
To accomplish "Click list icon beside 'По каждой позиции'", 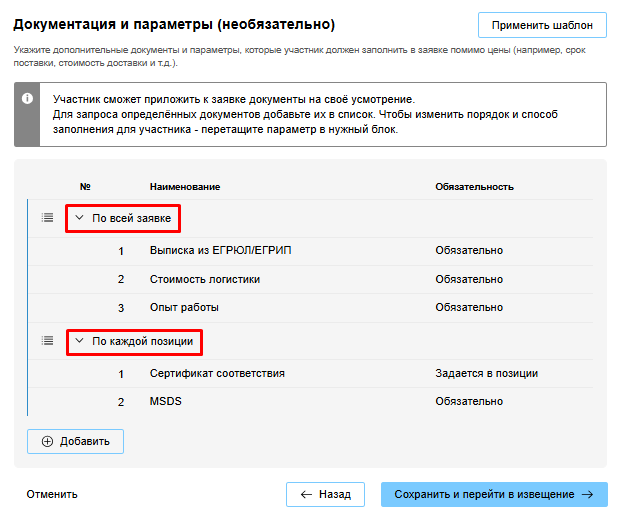I will (47, 340).
